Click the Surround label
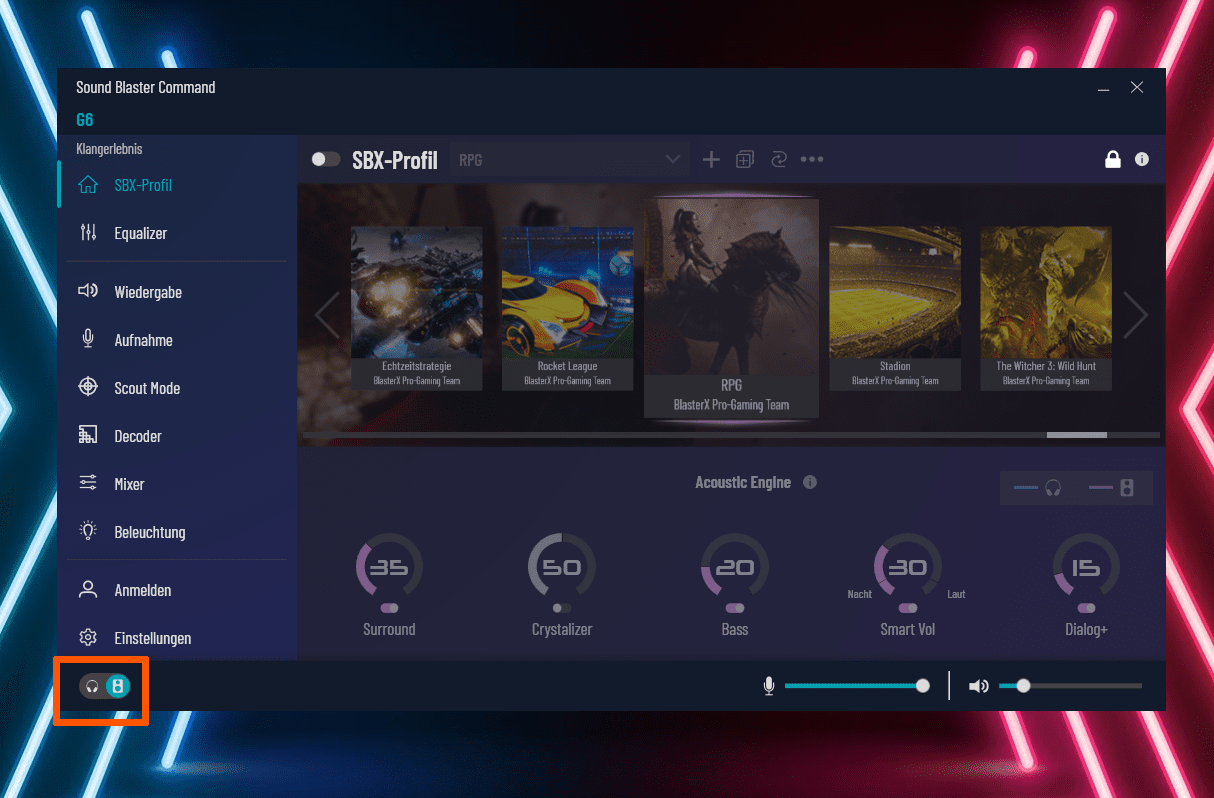1214x798 pixels. 389,629
